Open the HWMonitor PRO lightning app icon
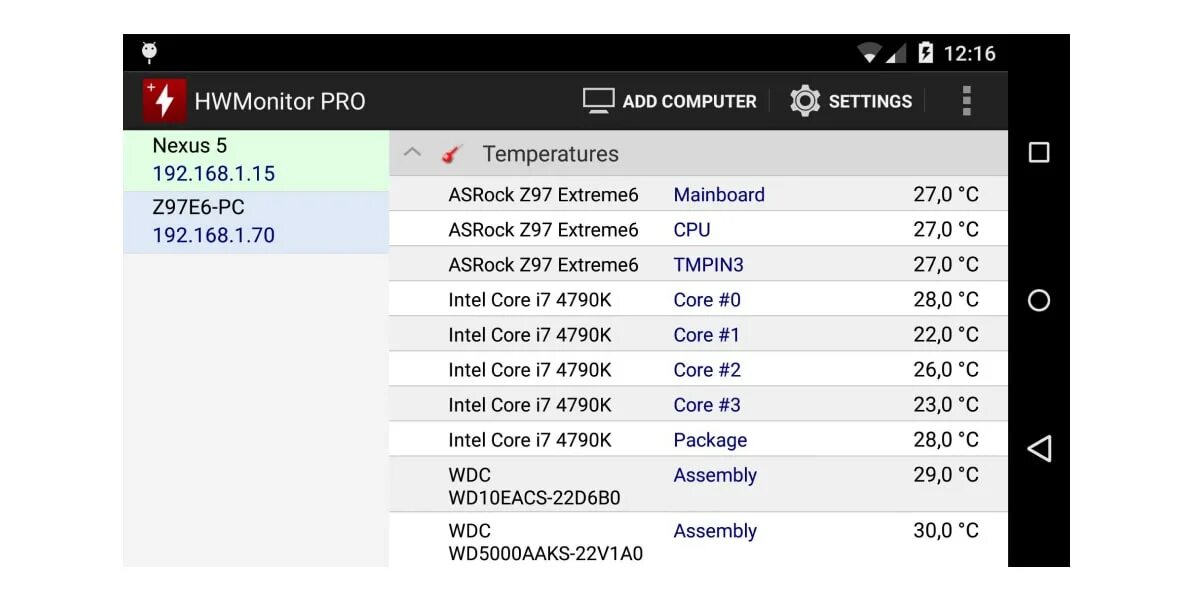Image resolution: width=1192 pixels, height=600 pixels. [164, 100]
